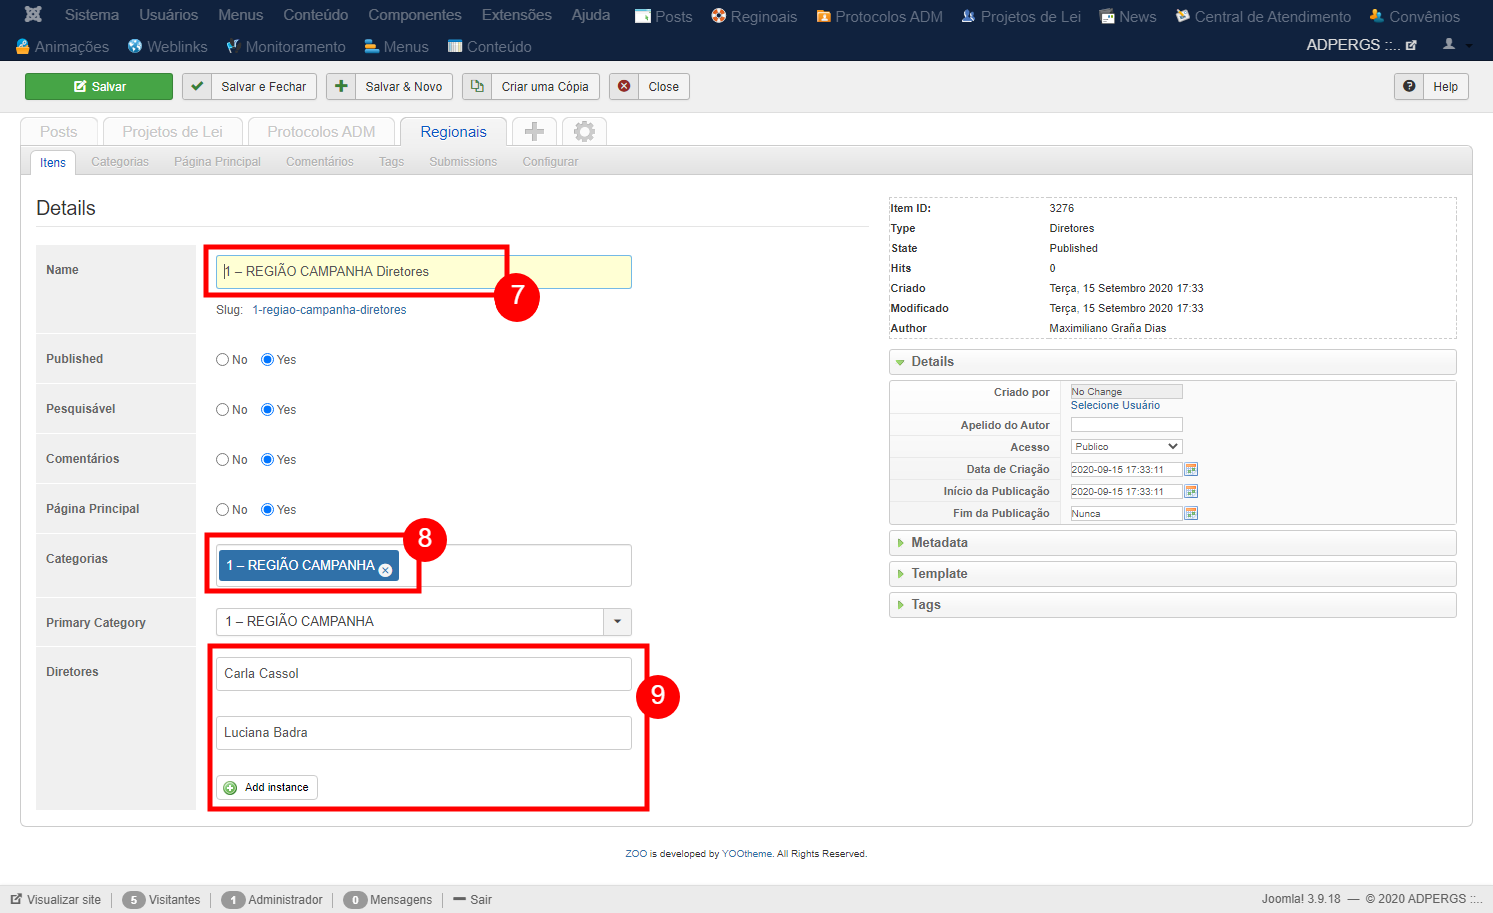
Task: Click the Joomla logo icon
Action: 33,15
